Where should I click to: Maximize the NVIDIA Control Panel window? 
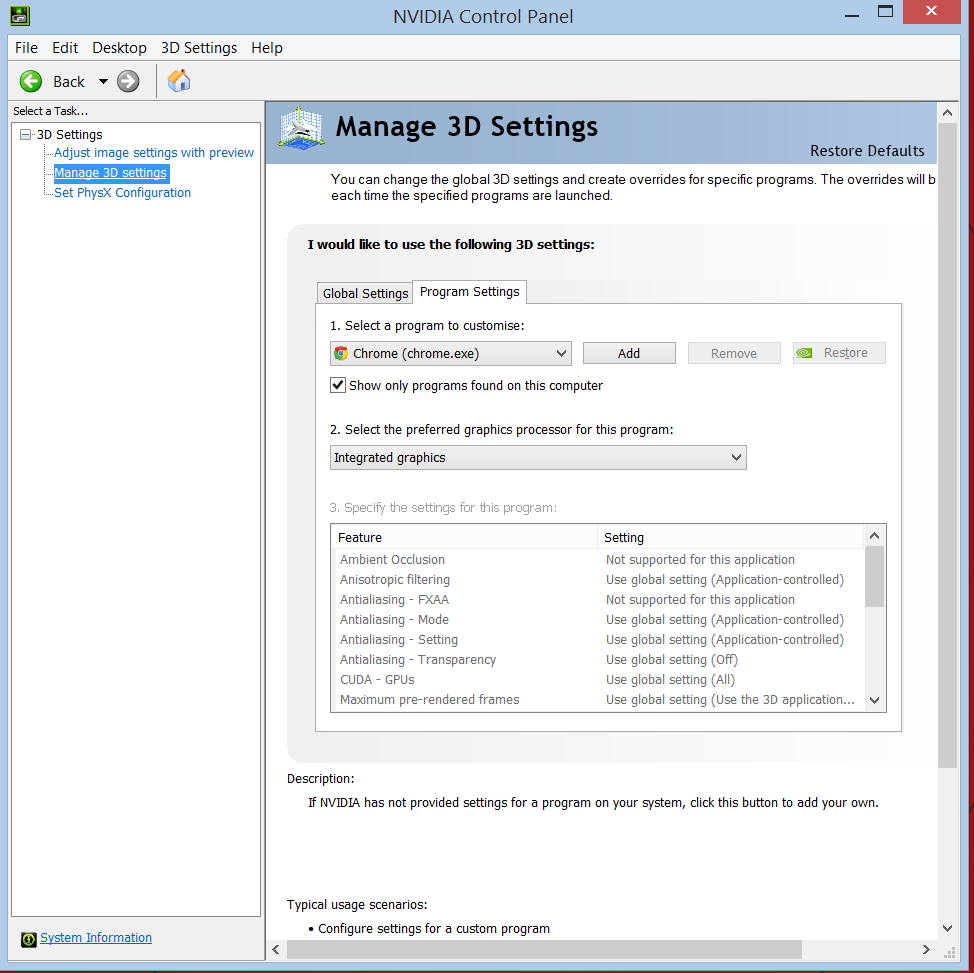pyautogui.click(x=885, y=12)
